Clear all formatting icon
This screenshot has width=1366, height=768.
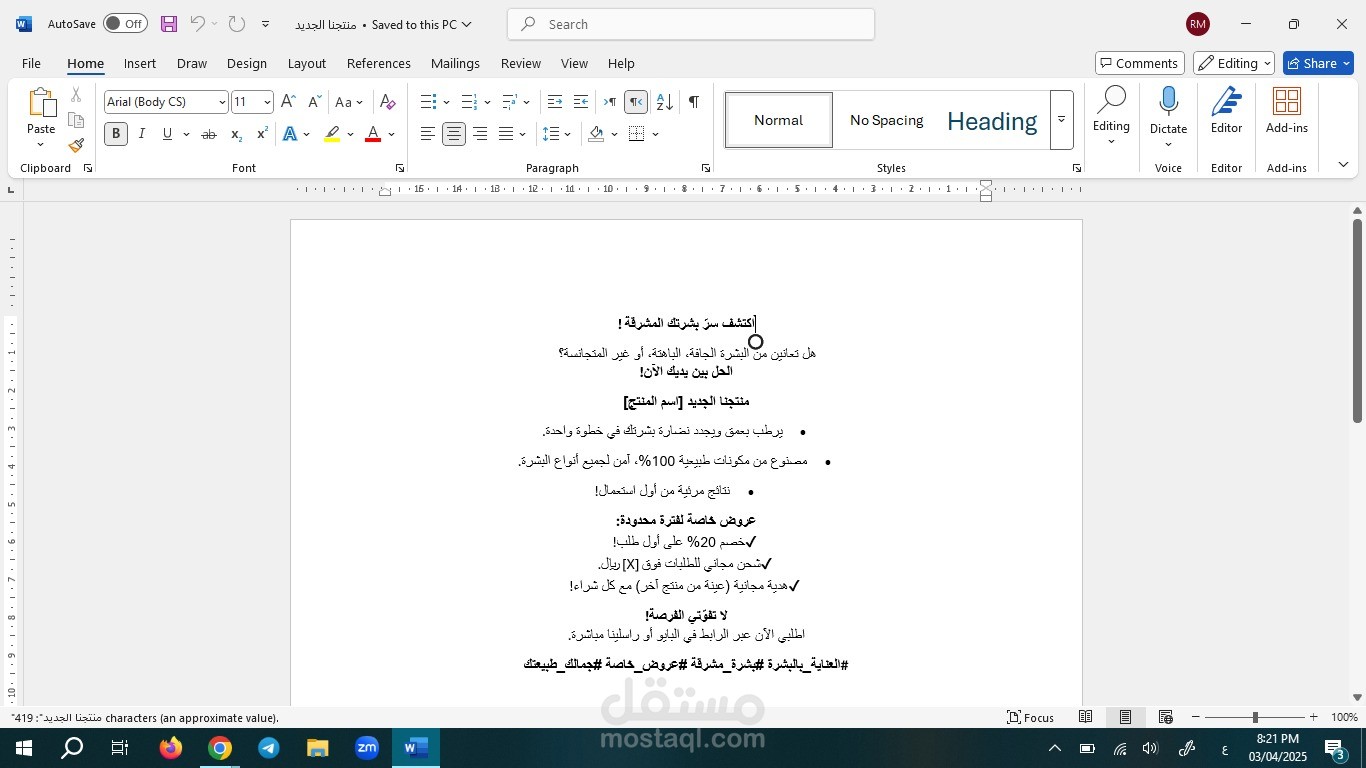[388, 102]
